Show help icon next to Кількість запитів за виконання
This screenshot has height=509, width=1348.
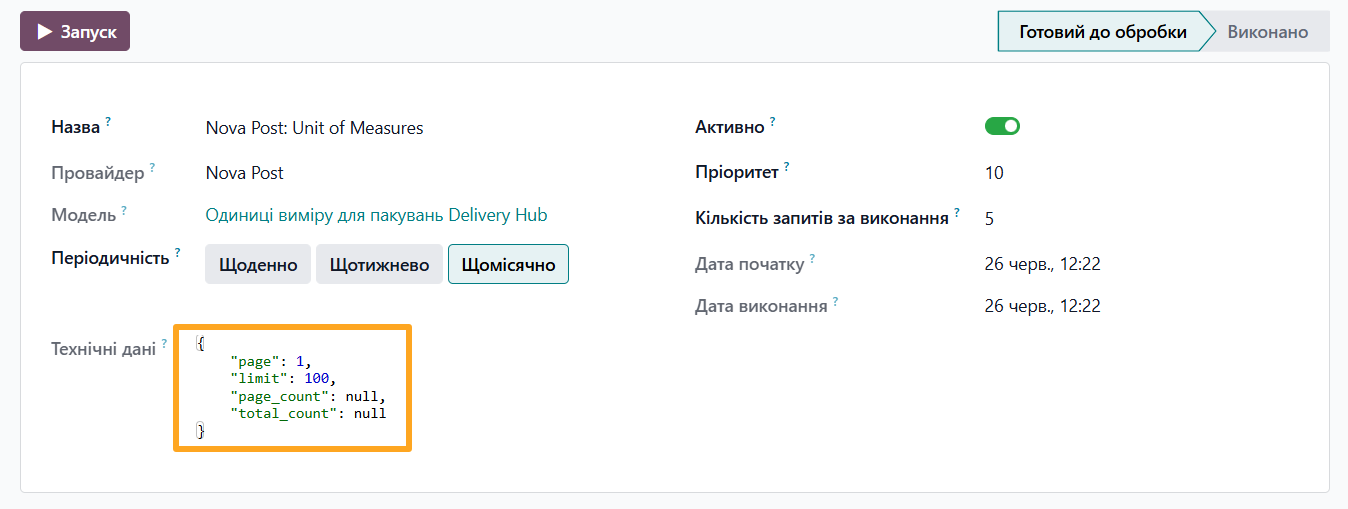click(x=957, y=212)
